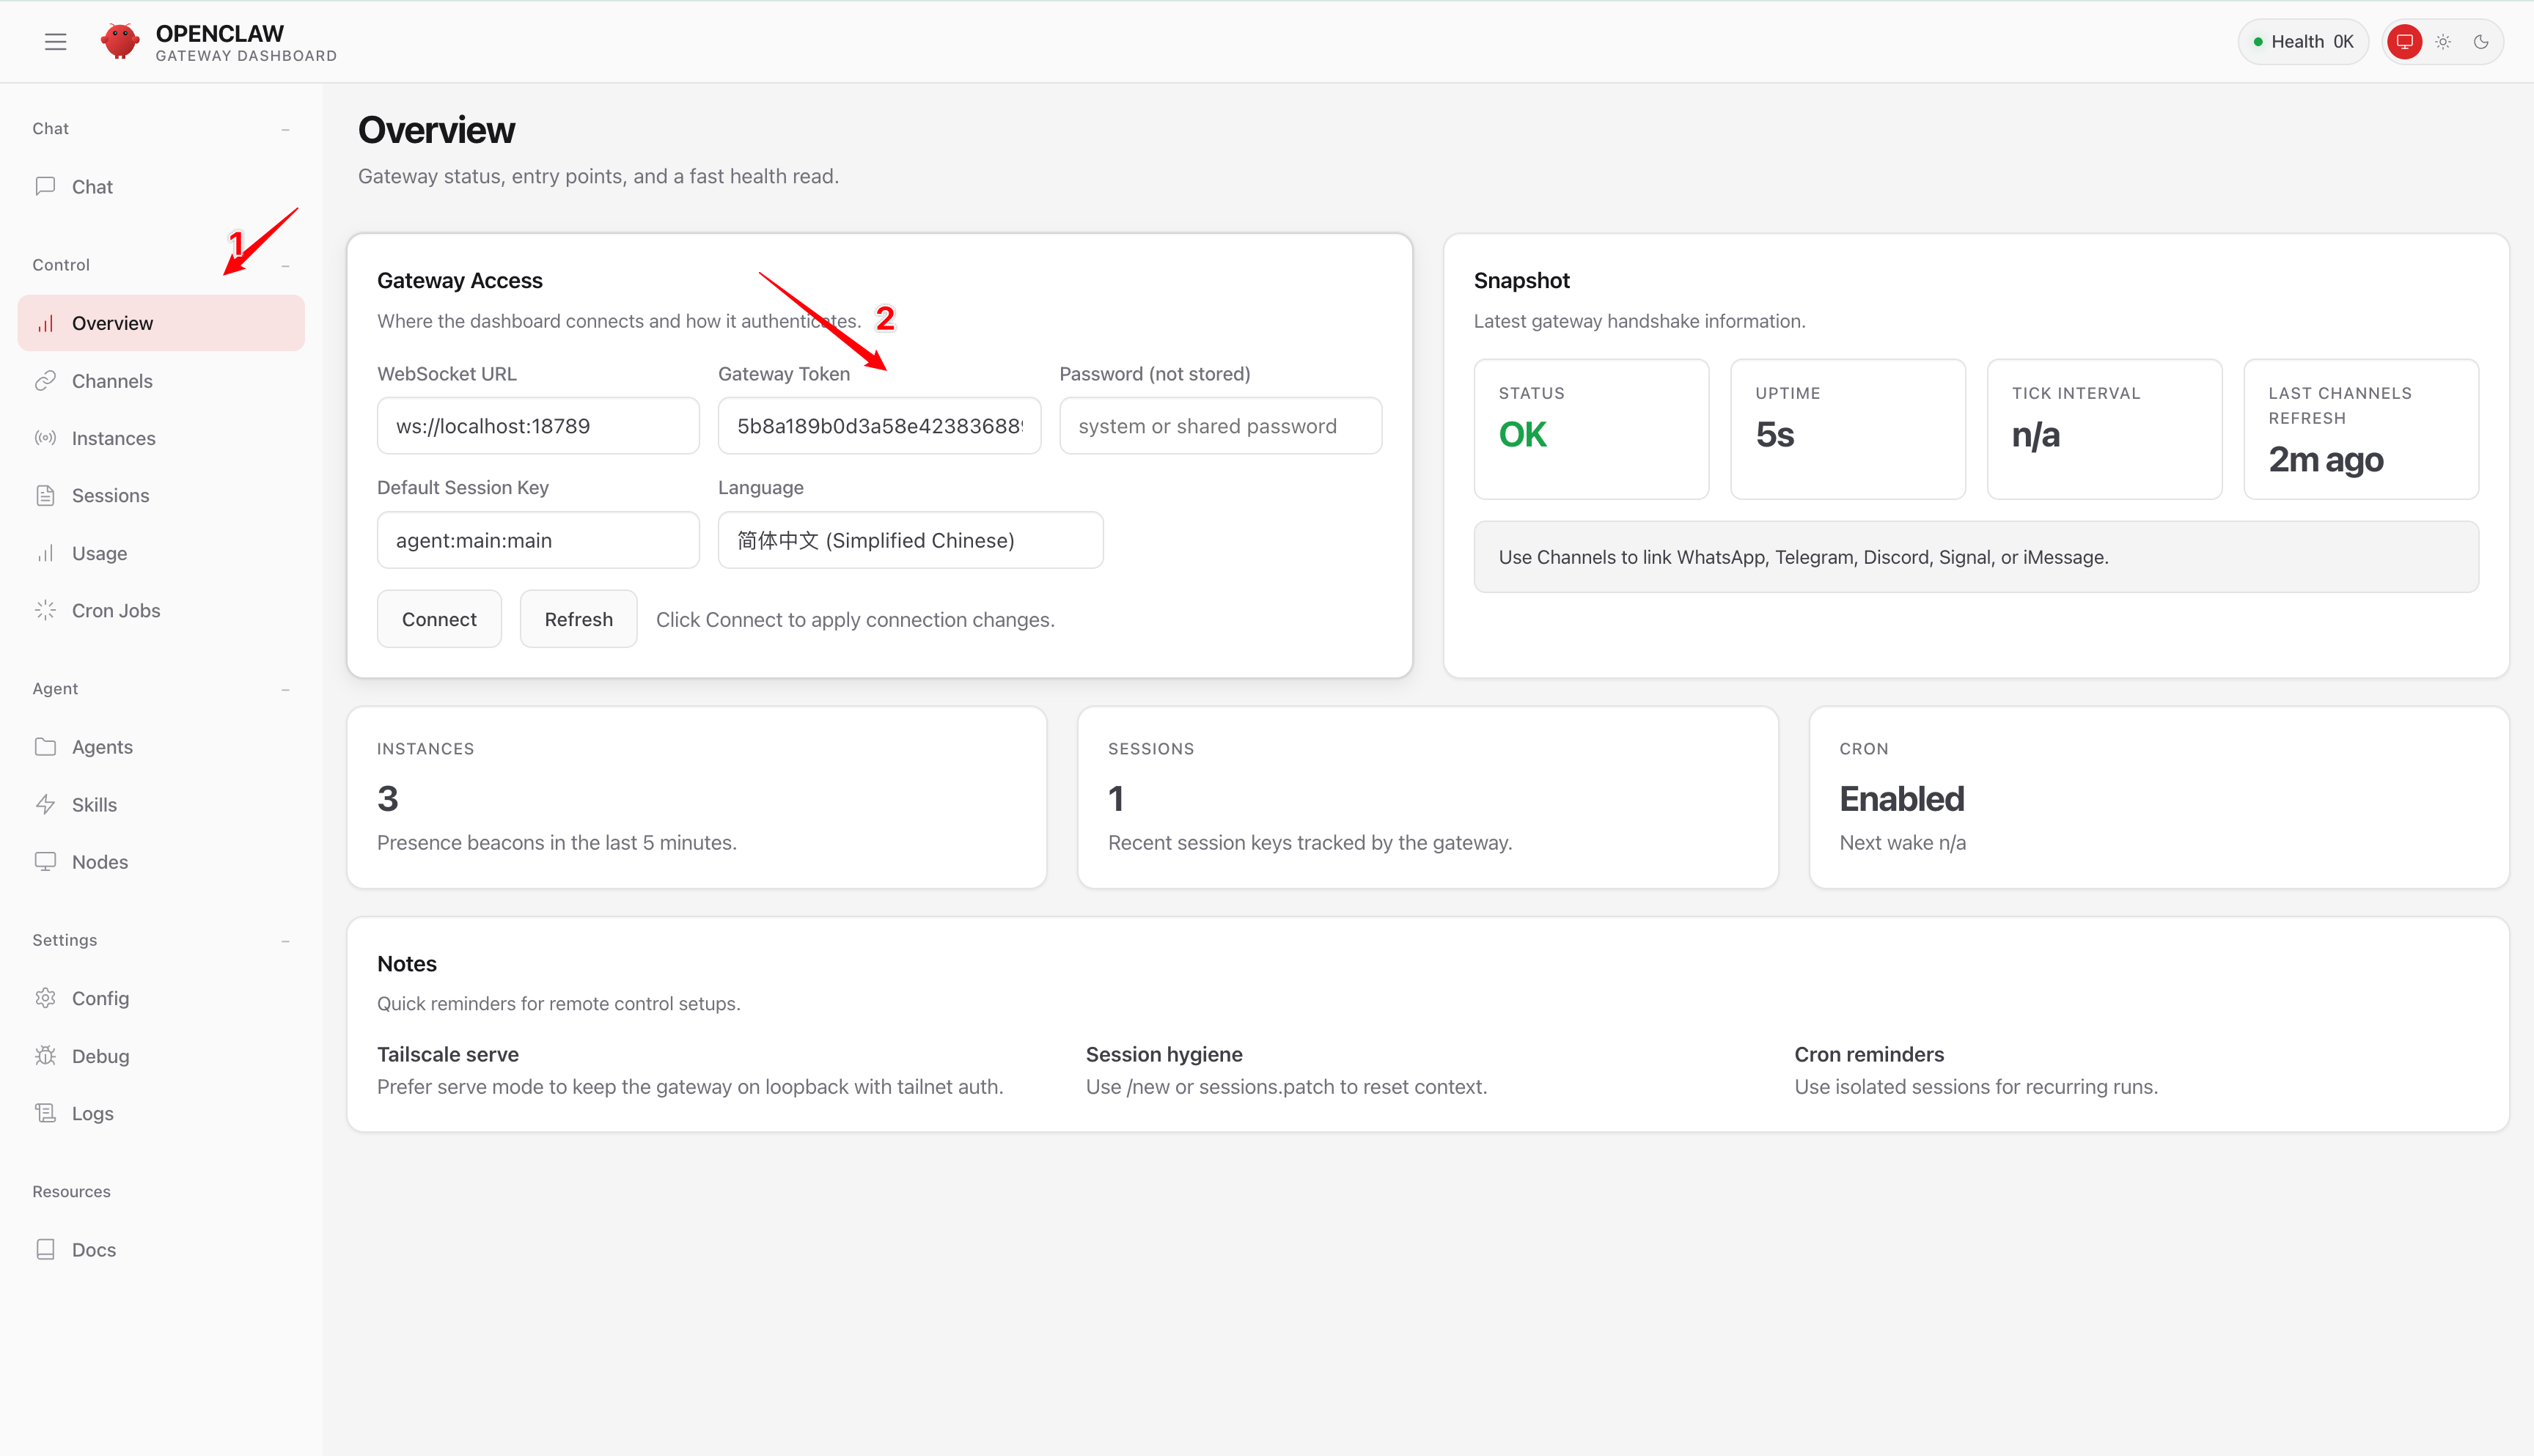This screenshot has width=2534, height=1456.
Task: Open the Language dropdown
Action: click(910, 540)
